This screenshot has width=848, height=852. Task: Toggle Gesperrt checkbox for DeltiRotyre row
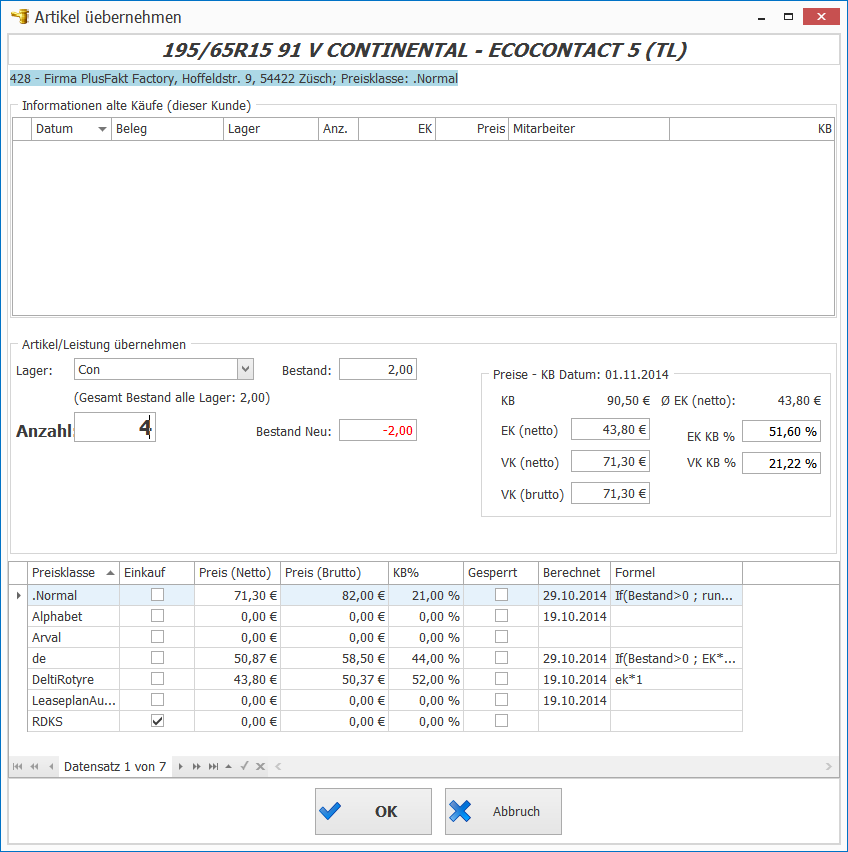point(501,679)
